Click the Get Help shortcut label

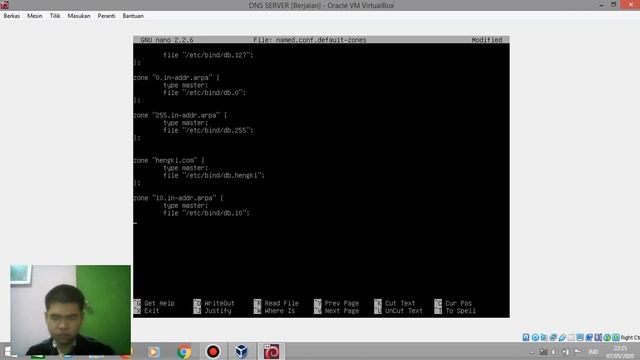pyautogui.click(x=159, y=303)
